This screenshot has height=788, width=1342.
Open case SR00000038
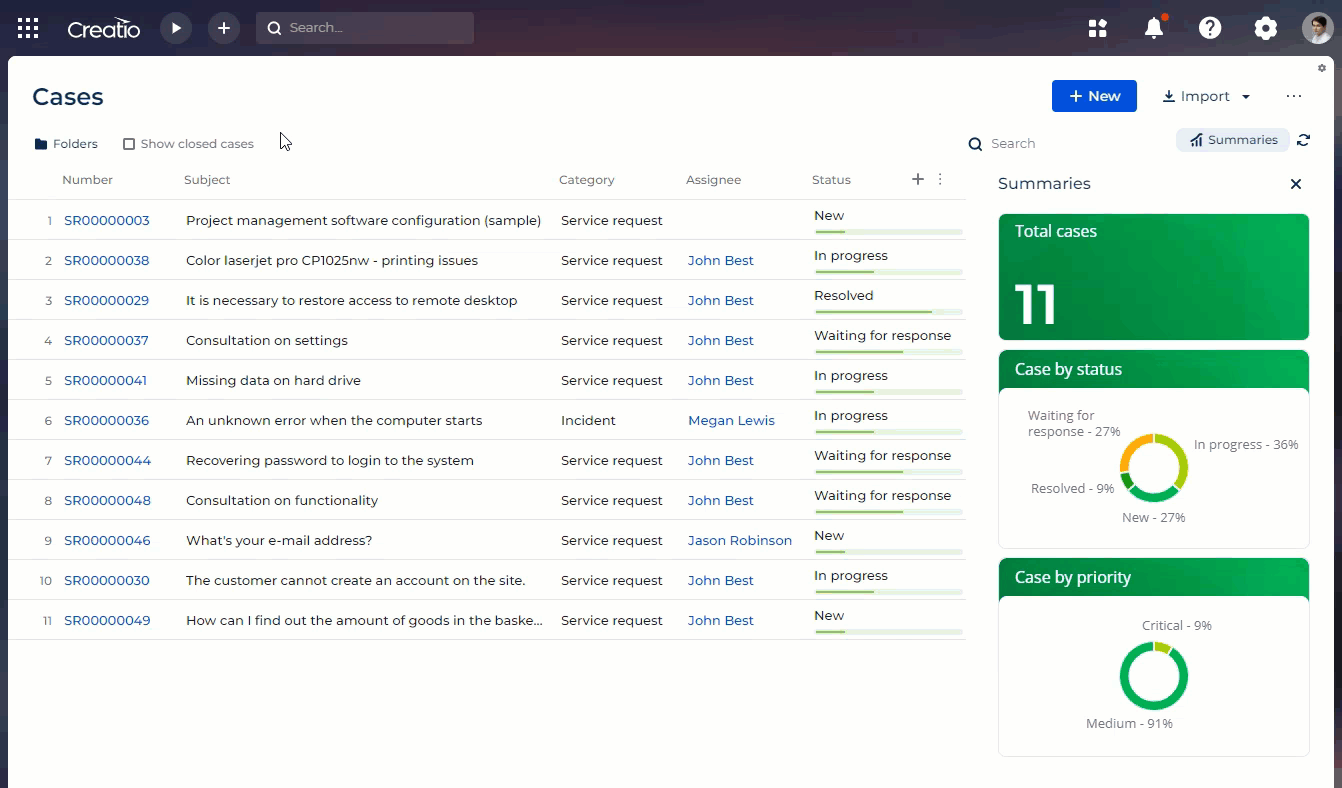tap(107, 260)
